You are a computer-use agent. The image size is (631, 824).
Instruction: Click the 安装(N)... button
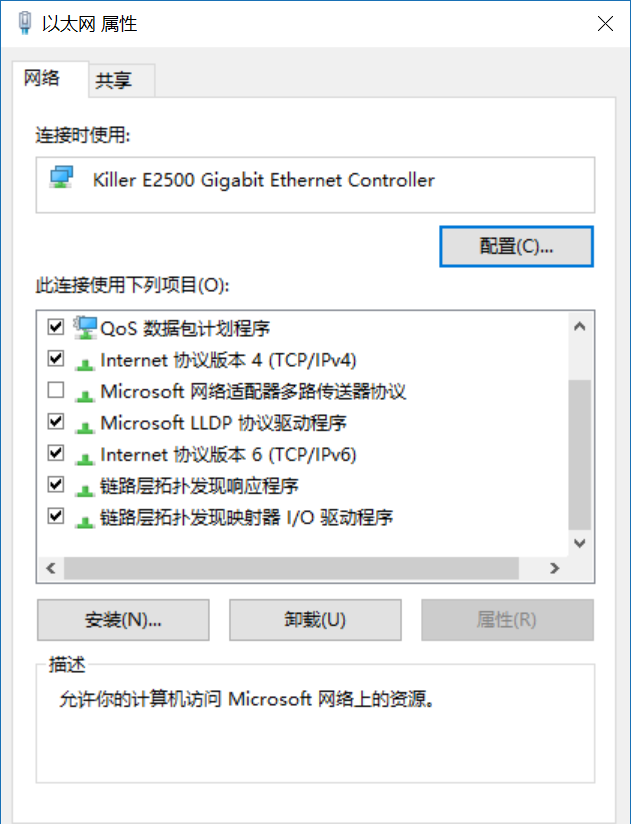[x=122, y=620]
